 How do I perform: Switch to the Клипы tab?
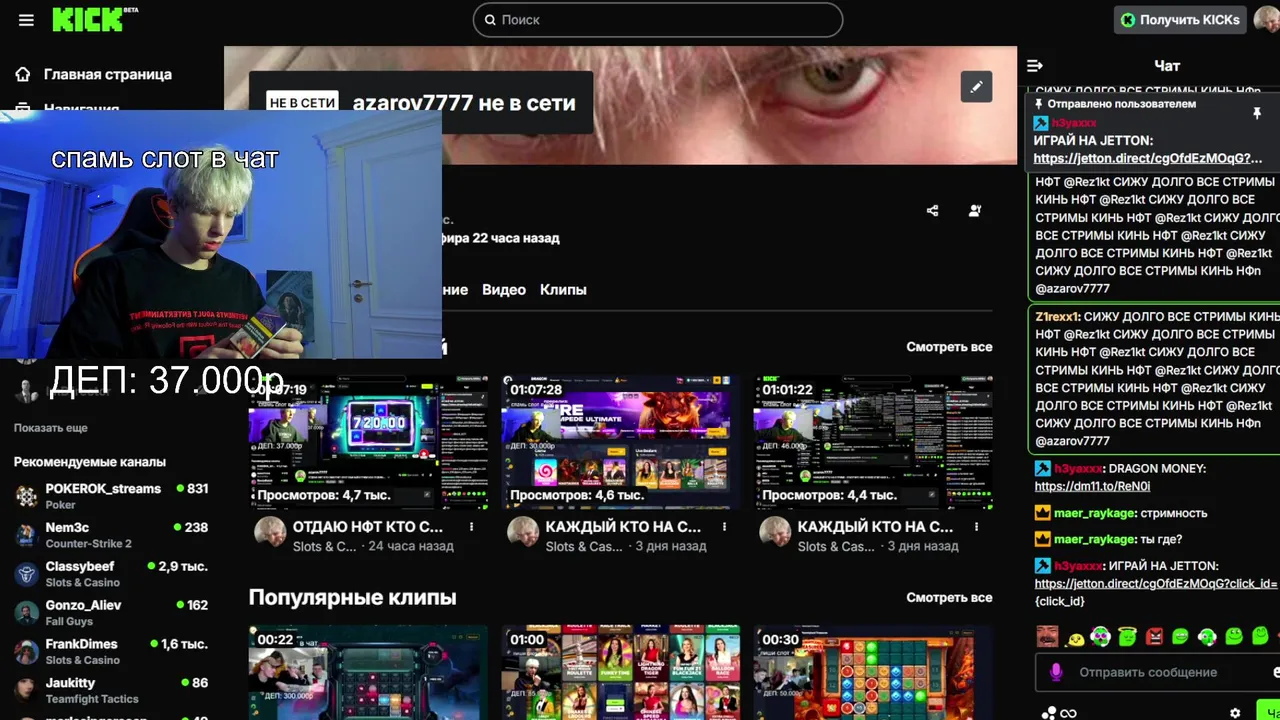tap(563, 289)
